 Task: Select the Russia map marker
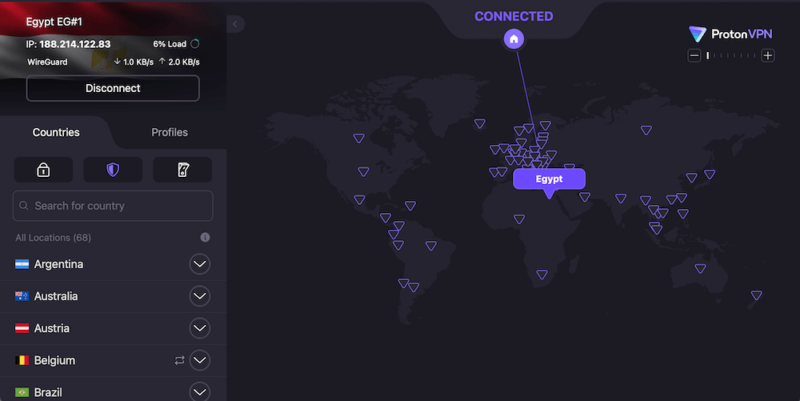pyautogui.click(x=646, y=131)
